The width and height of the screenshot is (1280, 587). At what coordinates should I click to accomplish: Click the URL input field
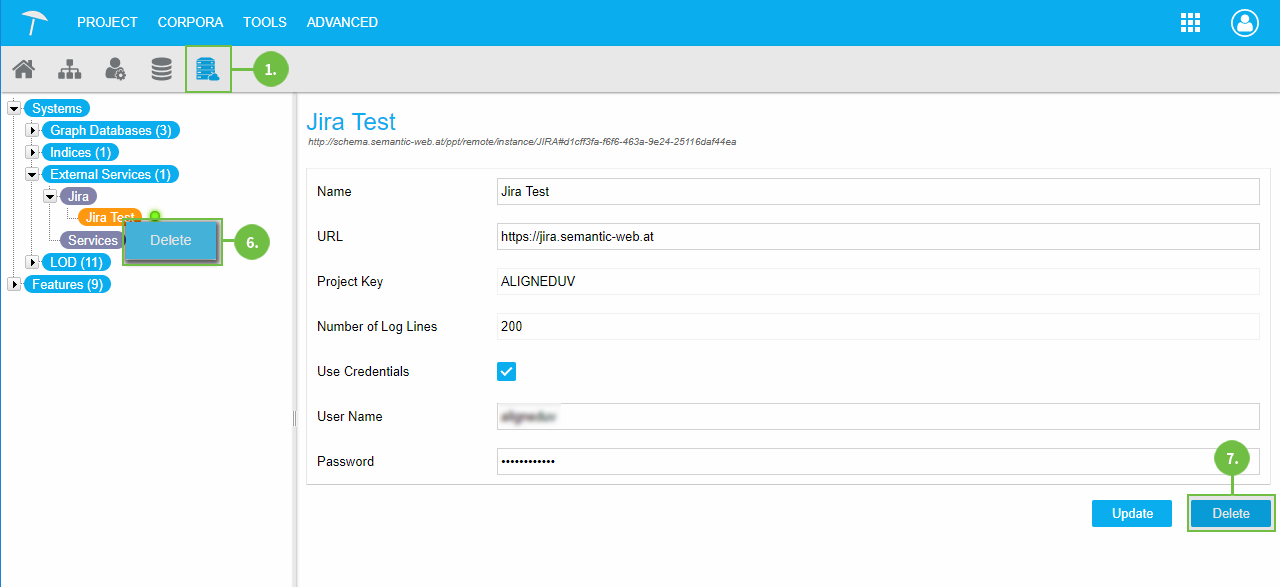coord(878,236)
